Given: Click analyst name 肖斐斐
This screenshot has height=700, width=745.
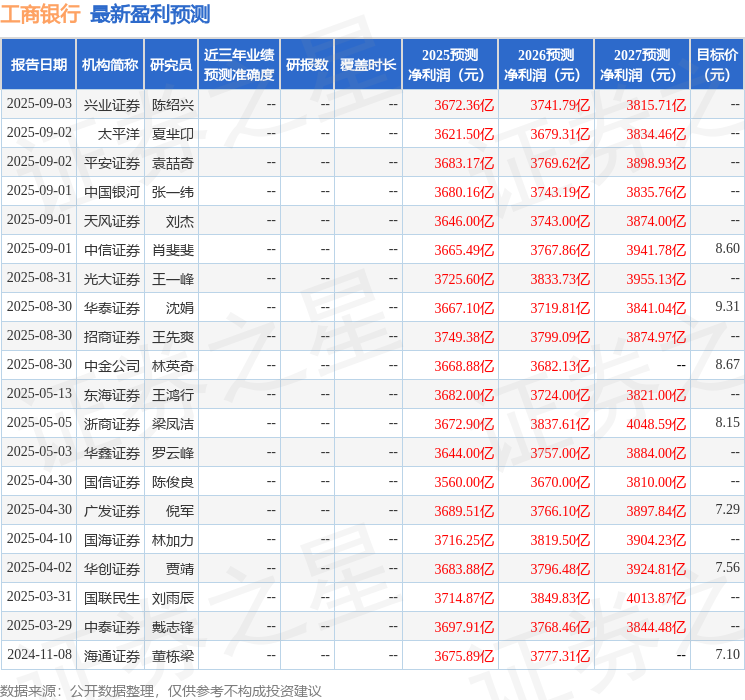Looking at the screenshot, I should pyautogui.click(x=172, y=250).
